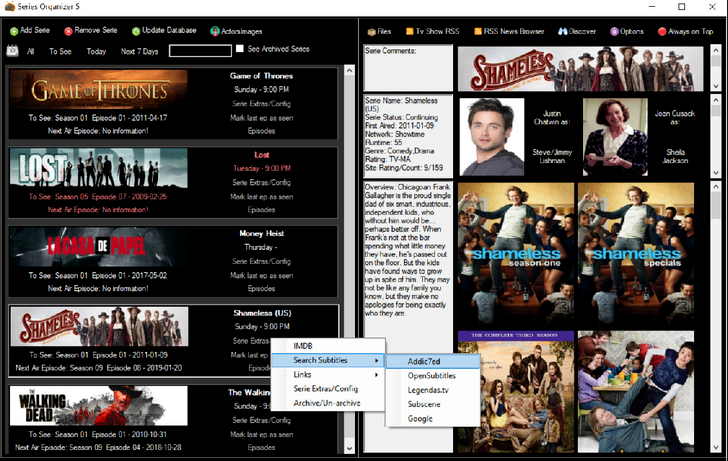Screen dimensions: 728x461
Task: Click the Update Database icon
Action: (136, 31)
